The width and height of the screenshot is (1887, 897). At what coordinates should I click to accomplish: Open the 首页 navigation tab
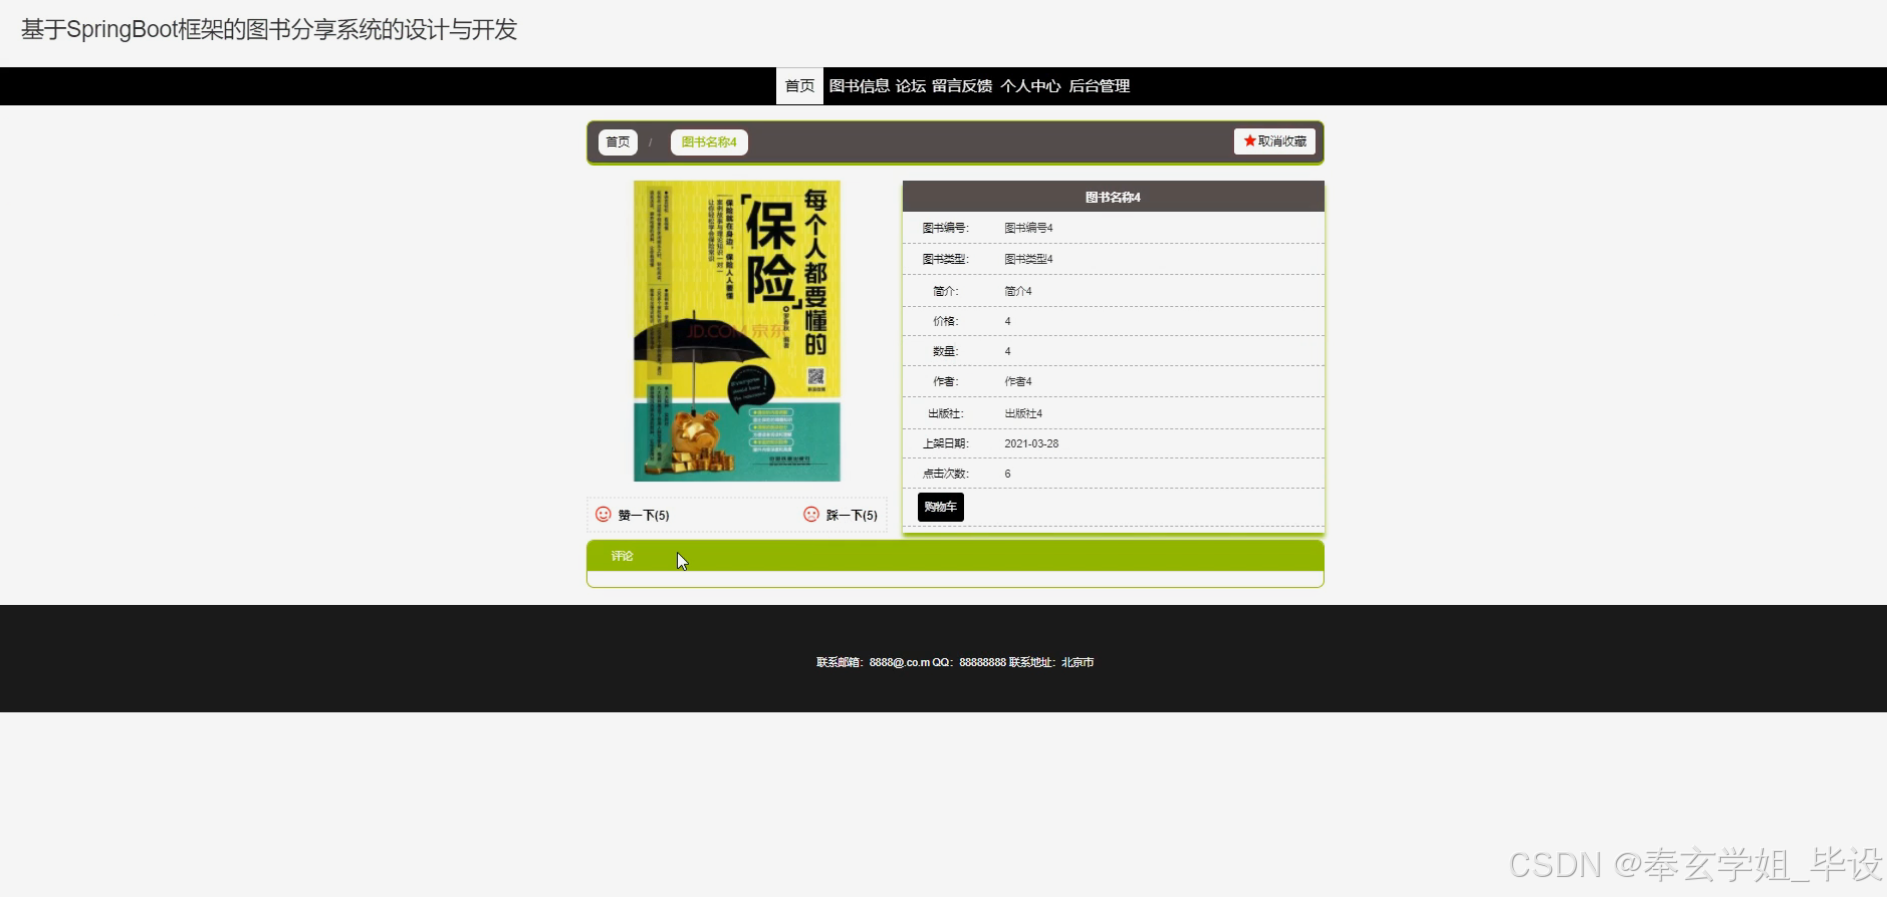click(799, 86)
